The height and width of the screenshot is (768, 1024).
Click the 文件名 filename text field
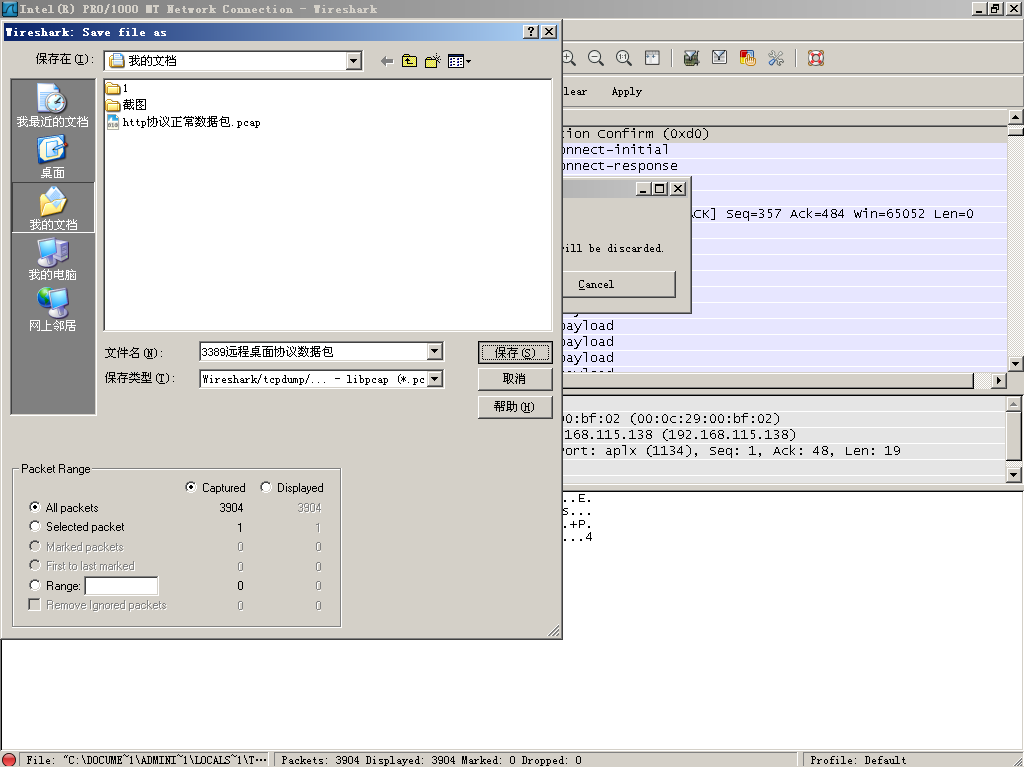click(x=314, y=351)
